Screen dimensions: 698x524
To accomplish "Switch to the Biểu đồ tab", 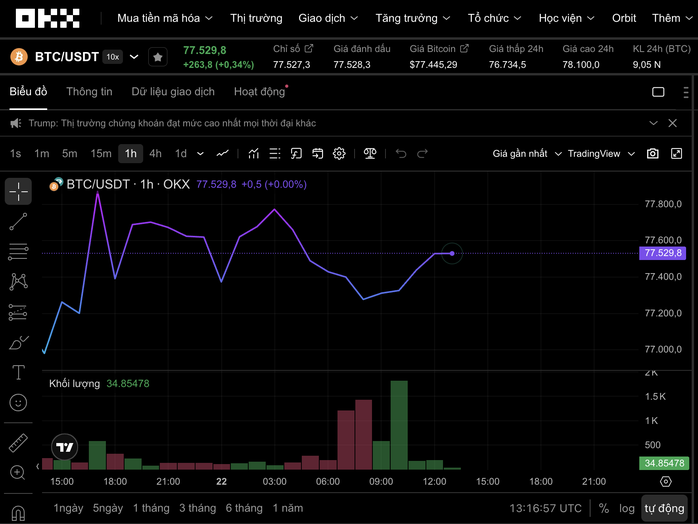I will [x=28, y=92].
